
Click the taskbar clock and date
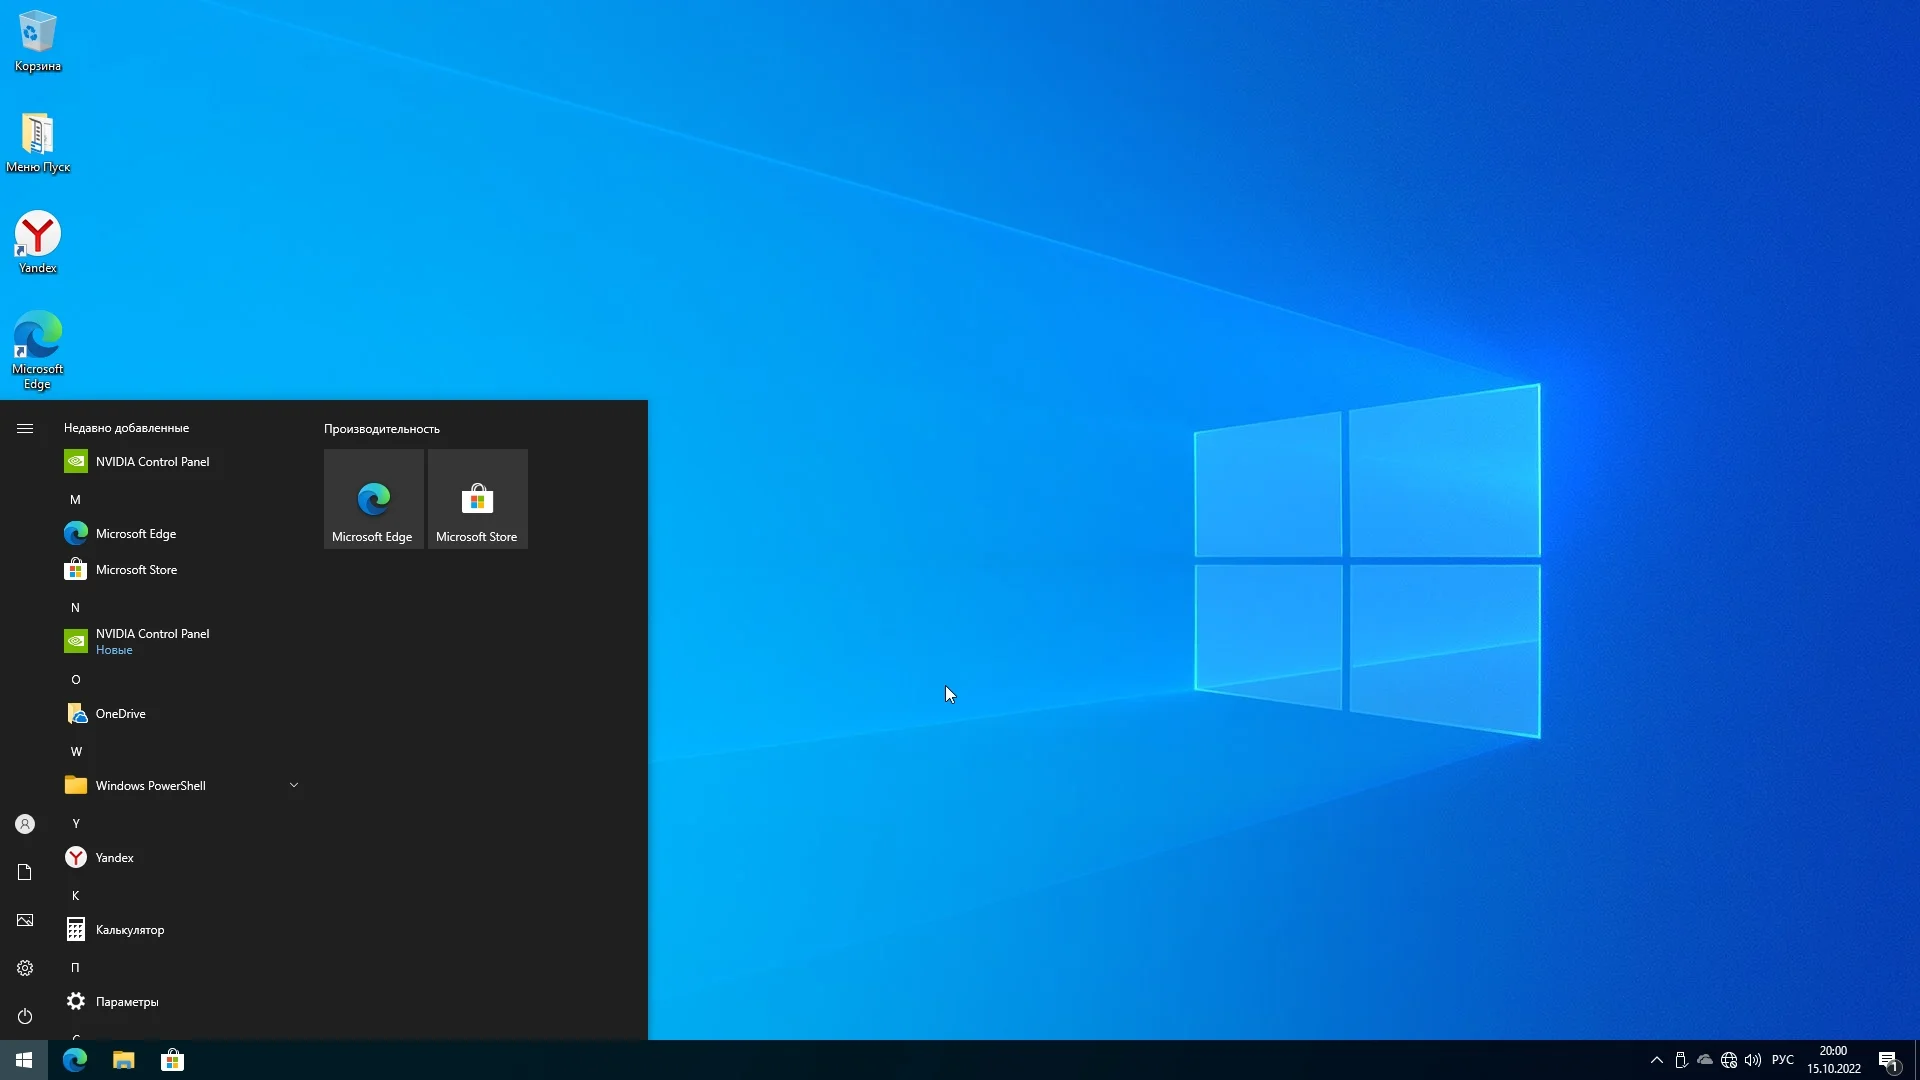pyautogui.click(x=1833, y=1060)
